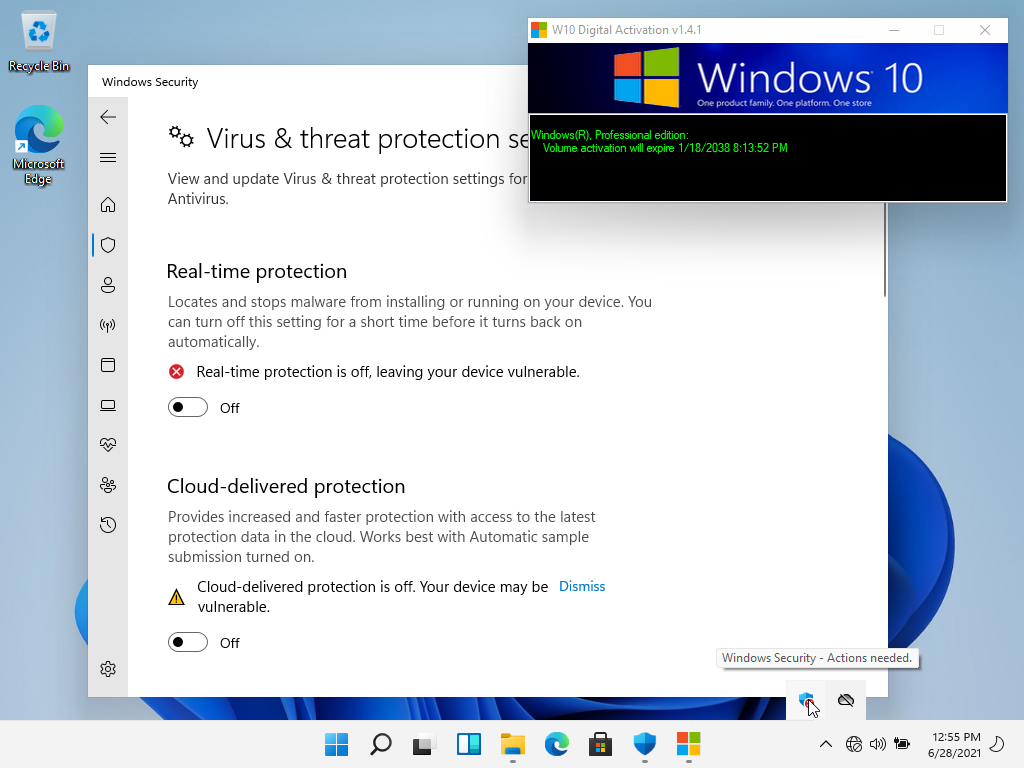Show hidden tray icons chevron
This screenshot has height=768, width=1024.
pyautogui.click(x=825, y=744)
